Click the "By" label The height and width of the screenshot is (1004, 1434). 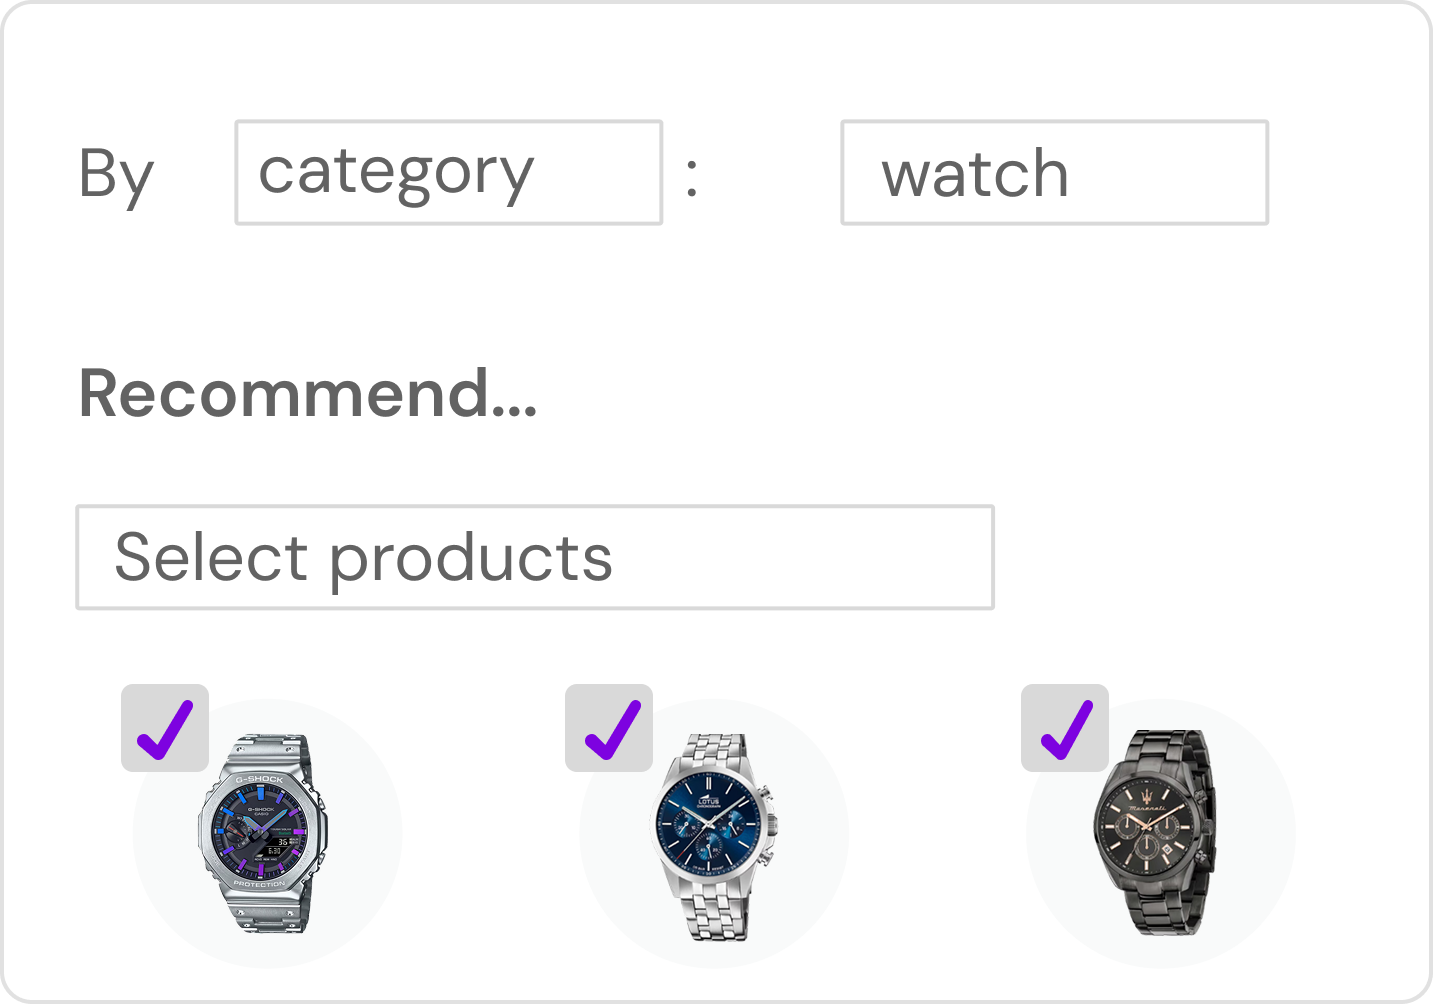pyautogui.click(x=116, y=175)
